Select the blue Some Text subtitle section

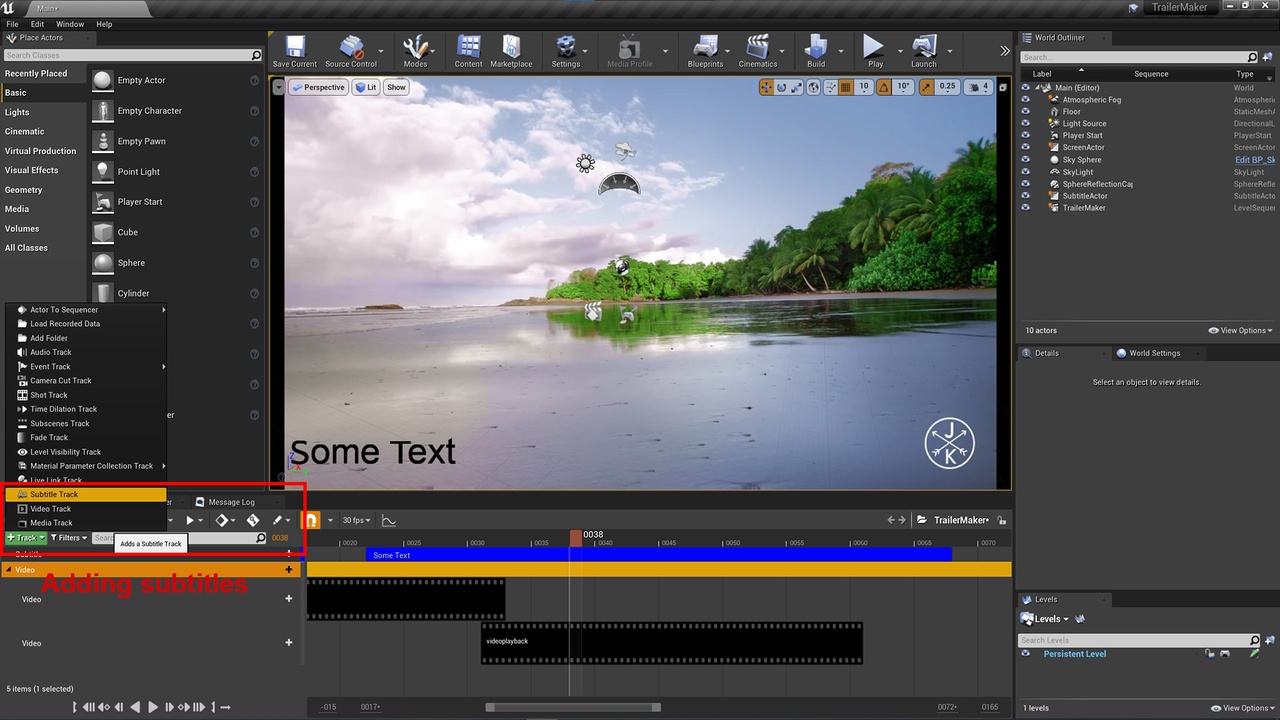click(658, 555)
